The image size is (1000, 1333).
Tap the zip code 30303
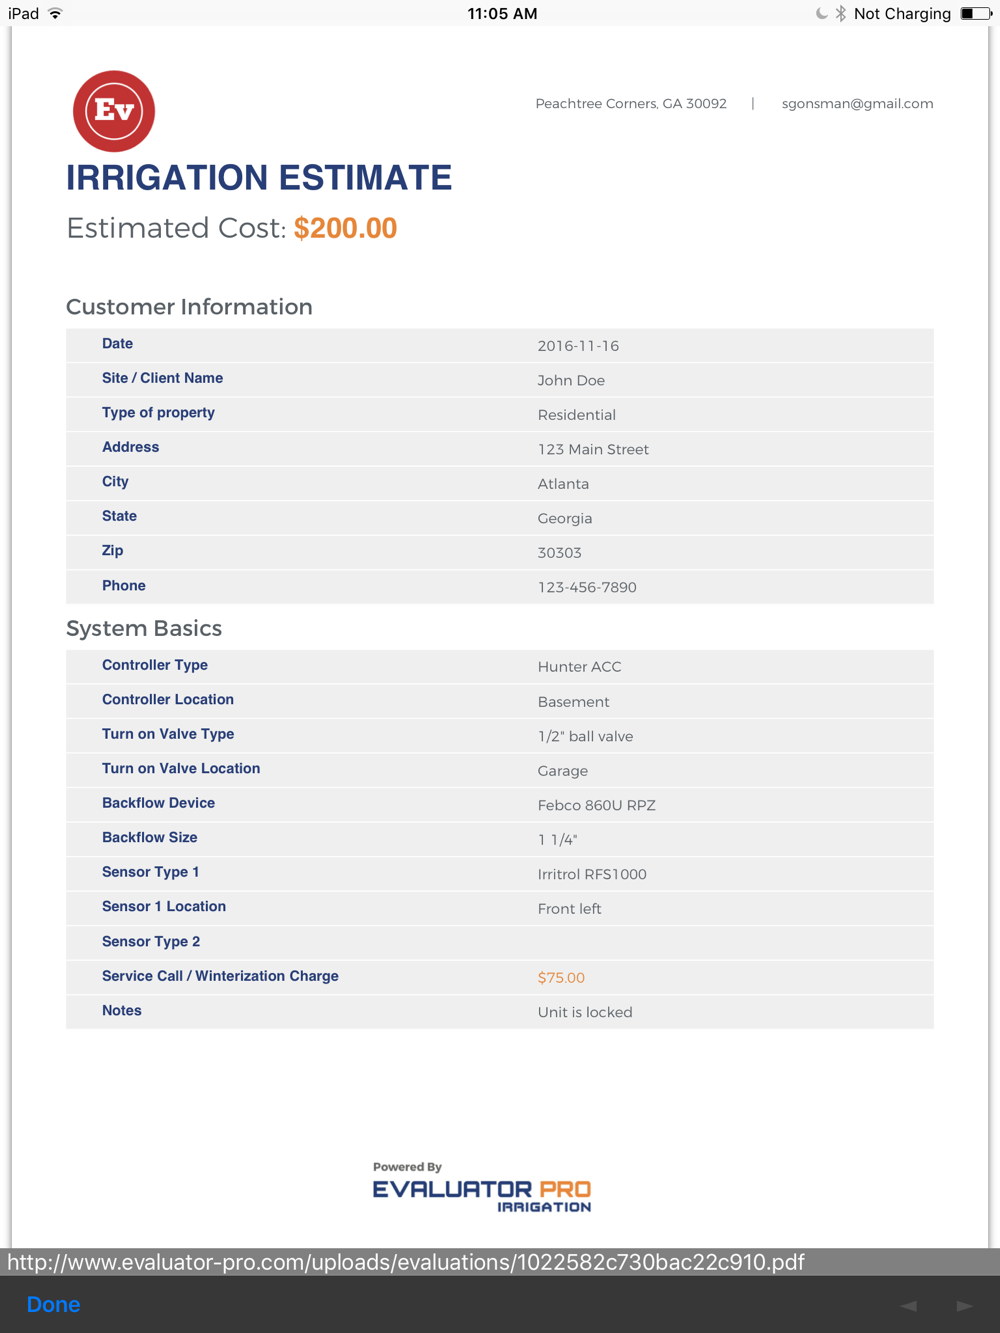(559, 553)
